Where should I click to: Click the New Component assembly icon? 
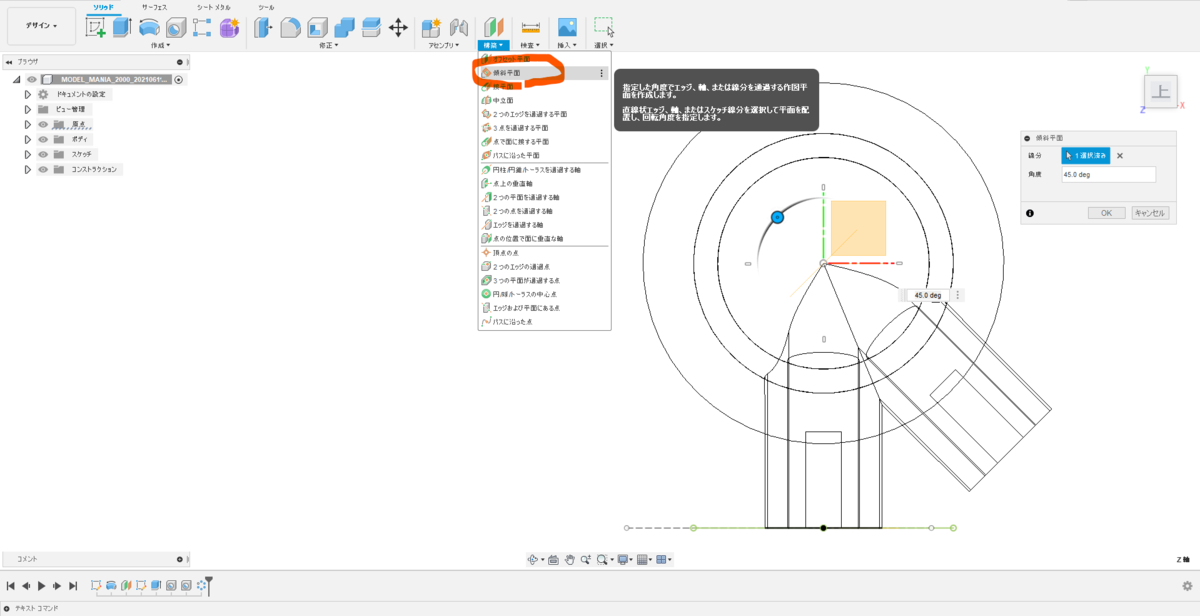pyautogui.click(x=432, y=28)
